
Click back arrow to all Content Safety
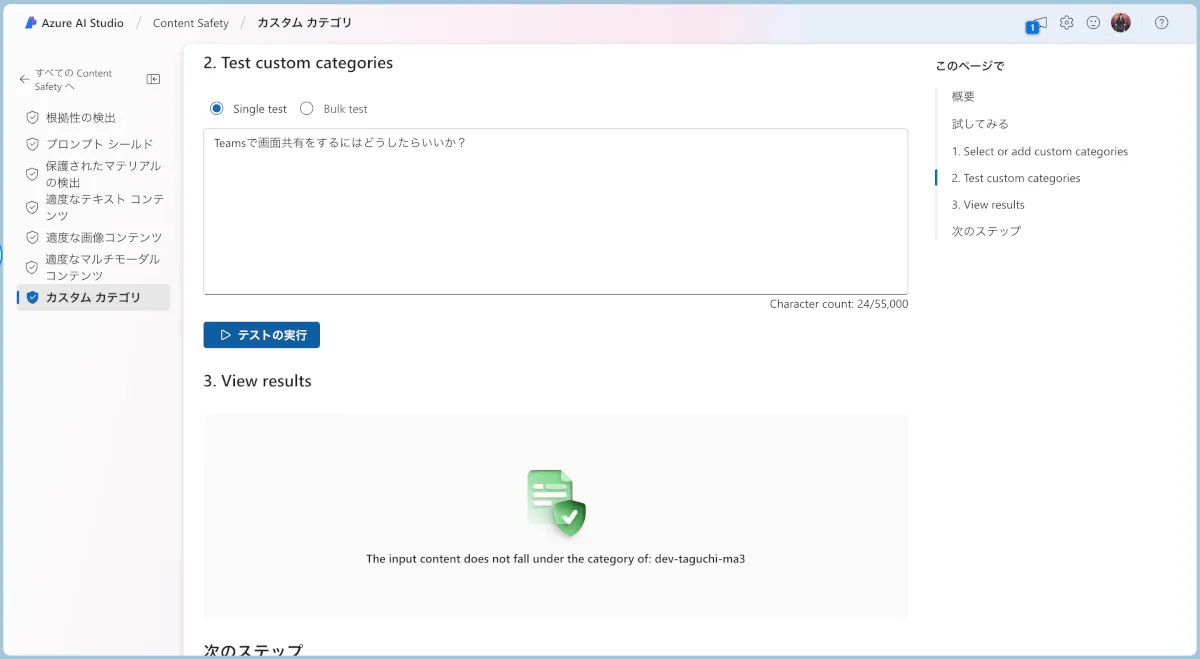tap(24, 79)
